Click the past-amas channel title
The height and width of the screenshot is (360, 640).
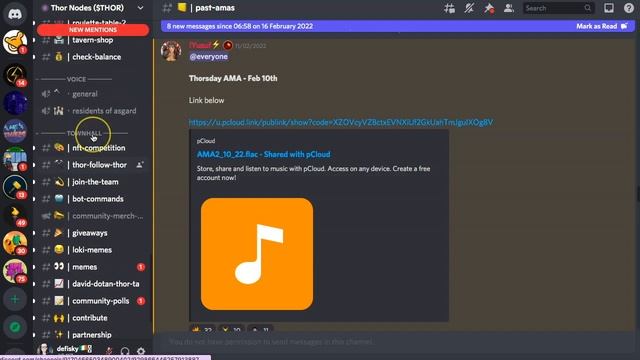[215, 8]
